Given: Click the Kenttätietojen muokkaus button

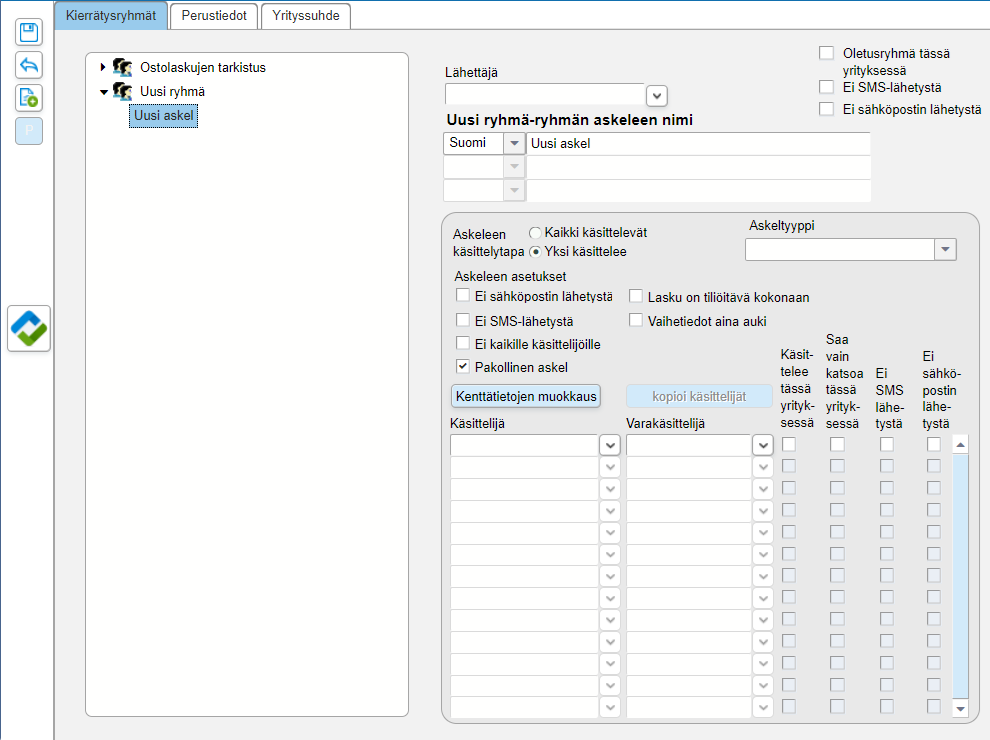Looking at the screenshot, I should [x=526, y=396].
